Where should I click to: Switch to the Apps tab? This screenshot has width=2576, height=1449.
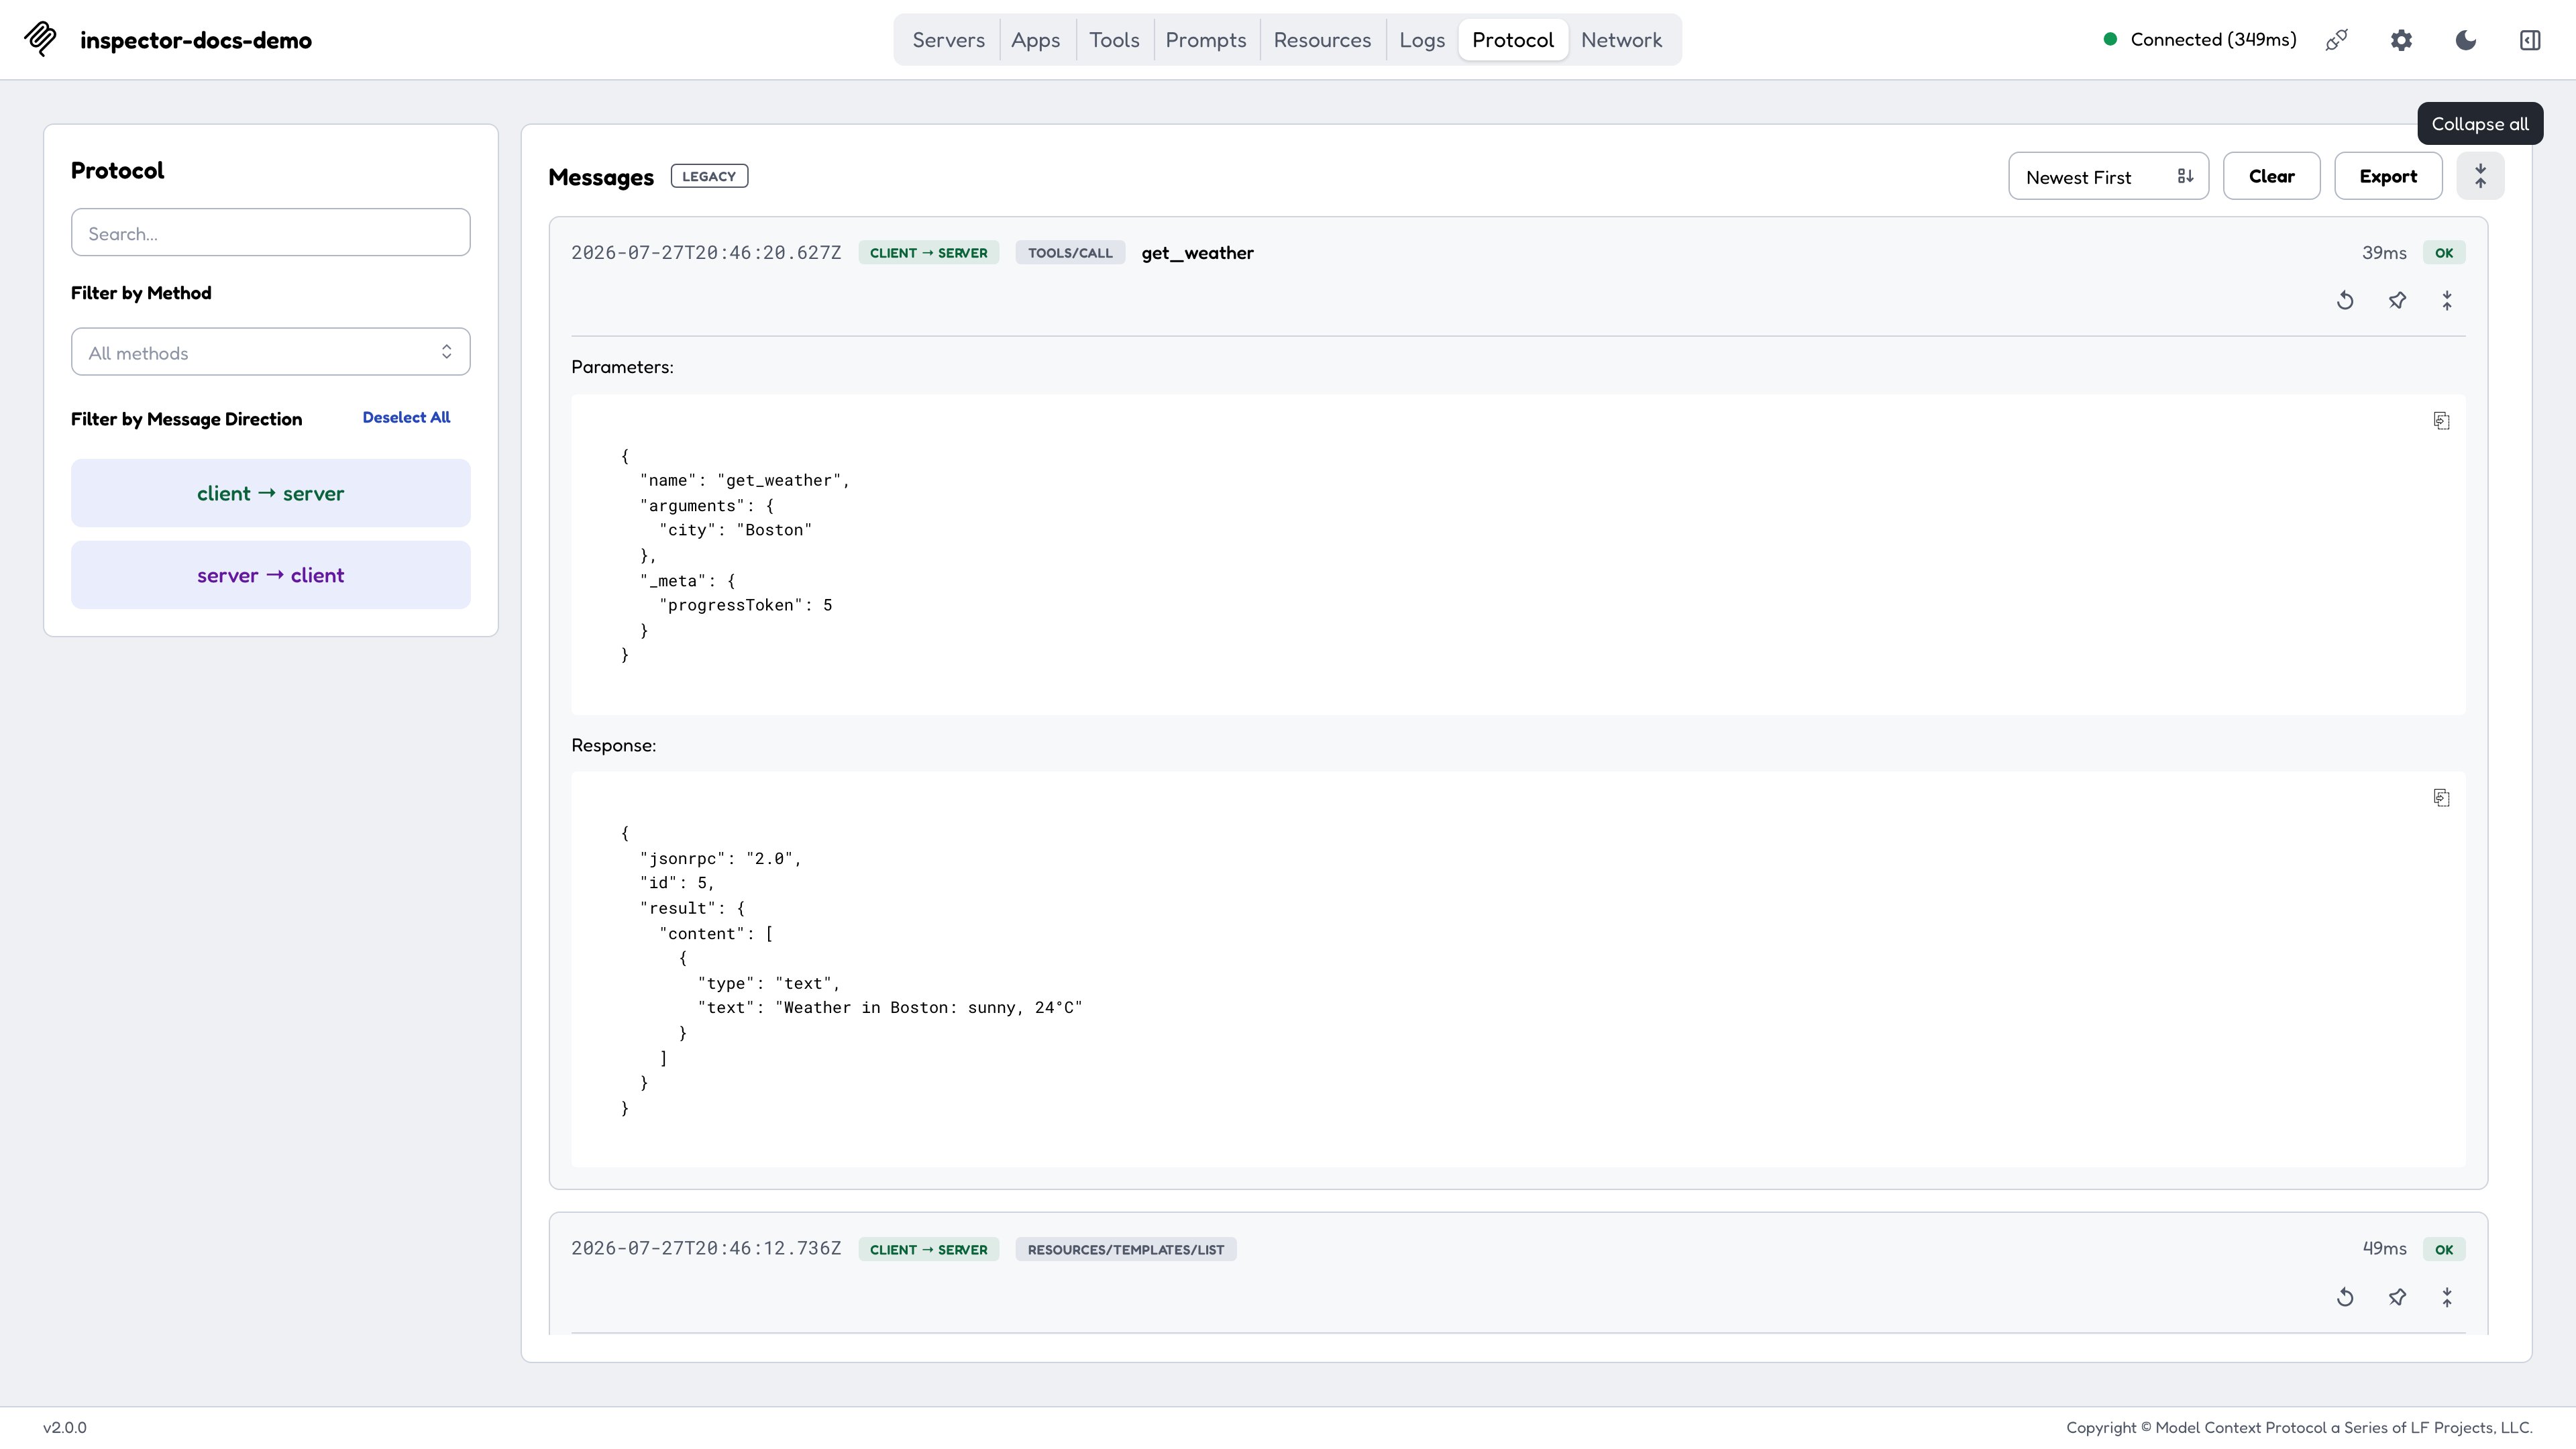1035,40
